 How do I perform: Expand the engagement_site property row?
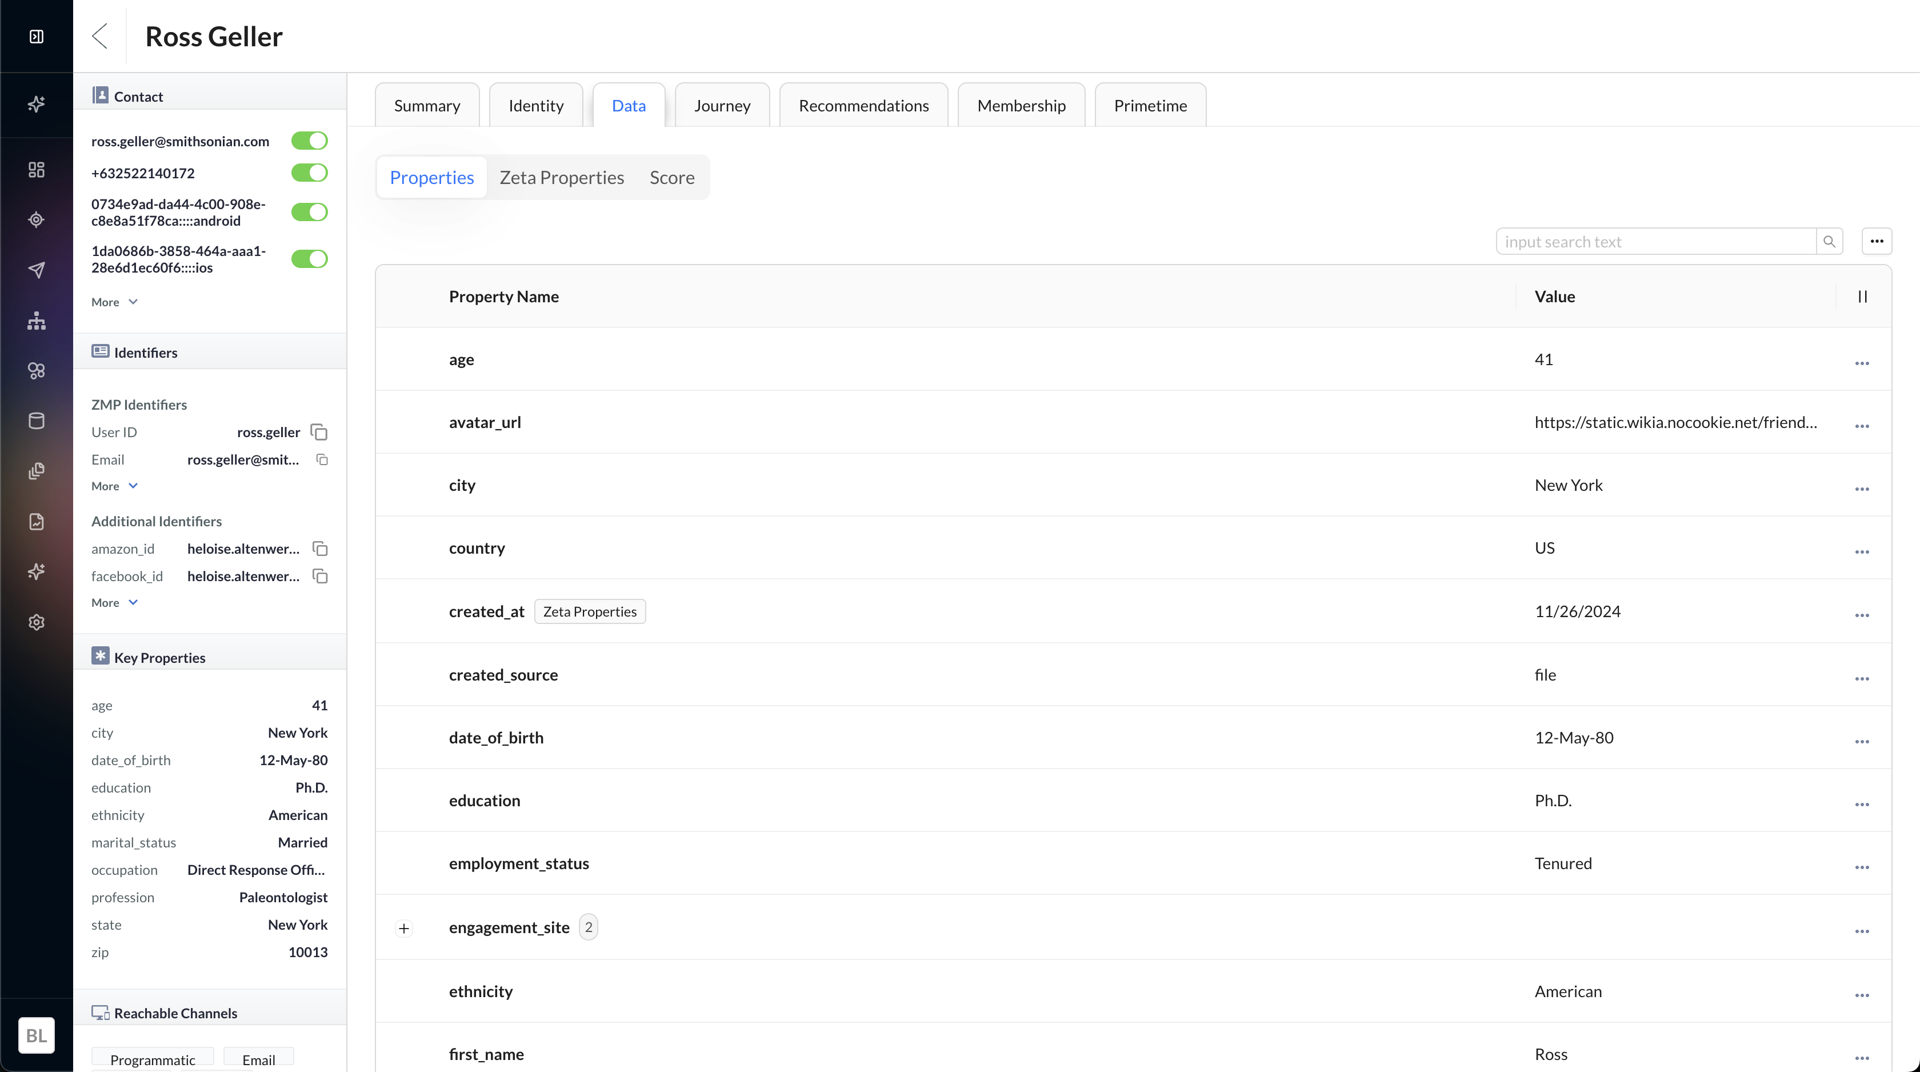click(x=404, y=928)
